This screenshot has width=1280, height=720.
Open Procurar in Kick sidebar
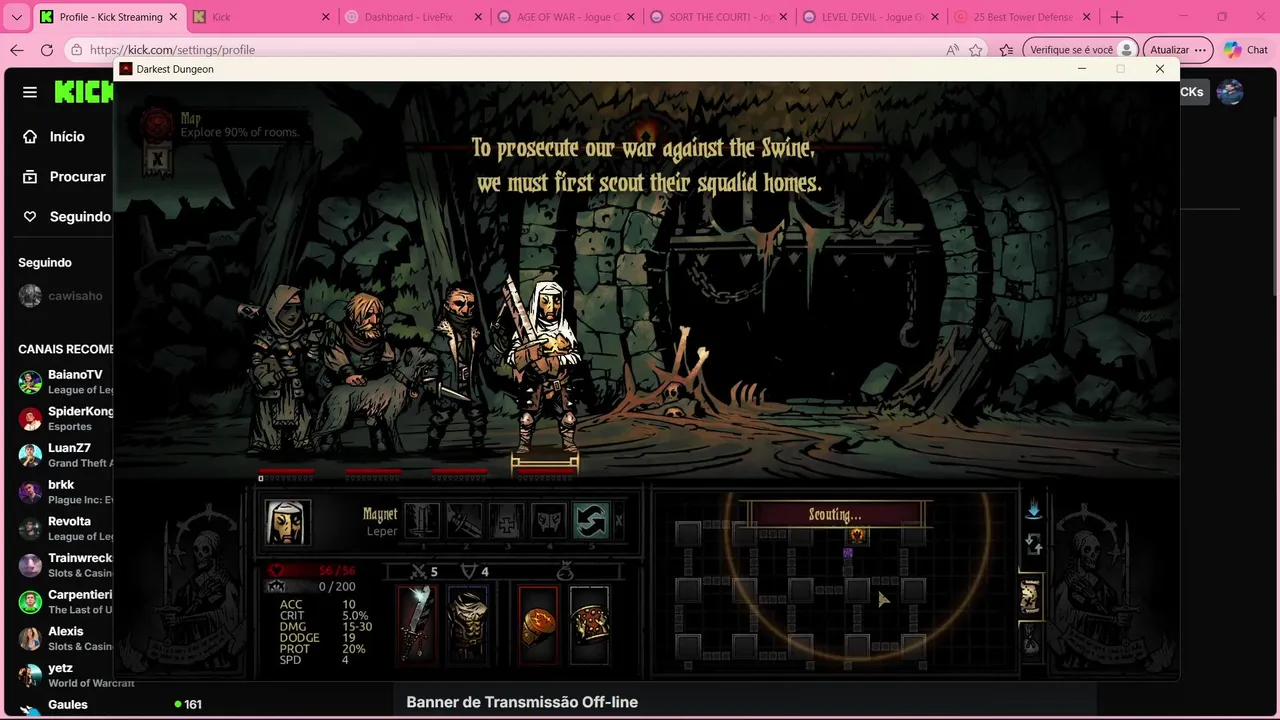coord(64,176)
